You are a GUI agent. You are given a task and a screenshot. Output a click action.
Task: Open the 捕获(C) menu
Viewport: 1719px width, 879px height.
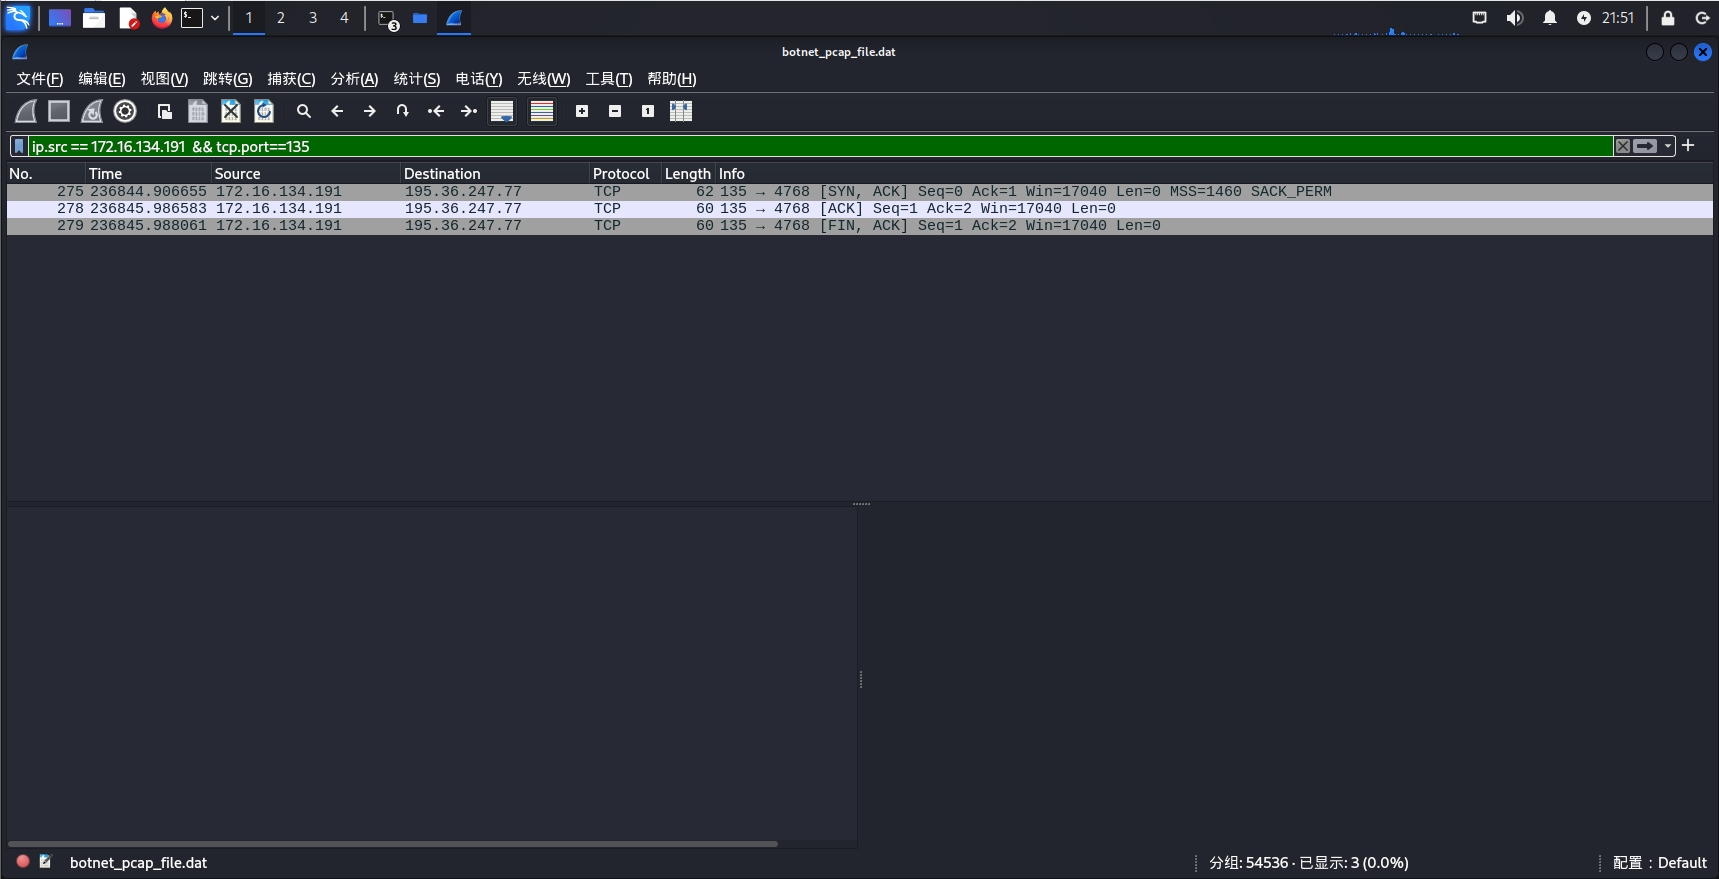(291, 79)
